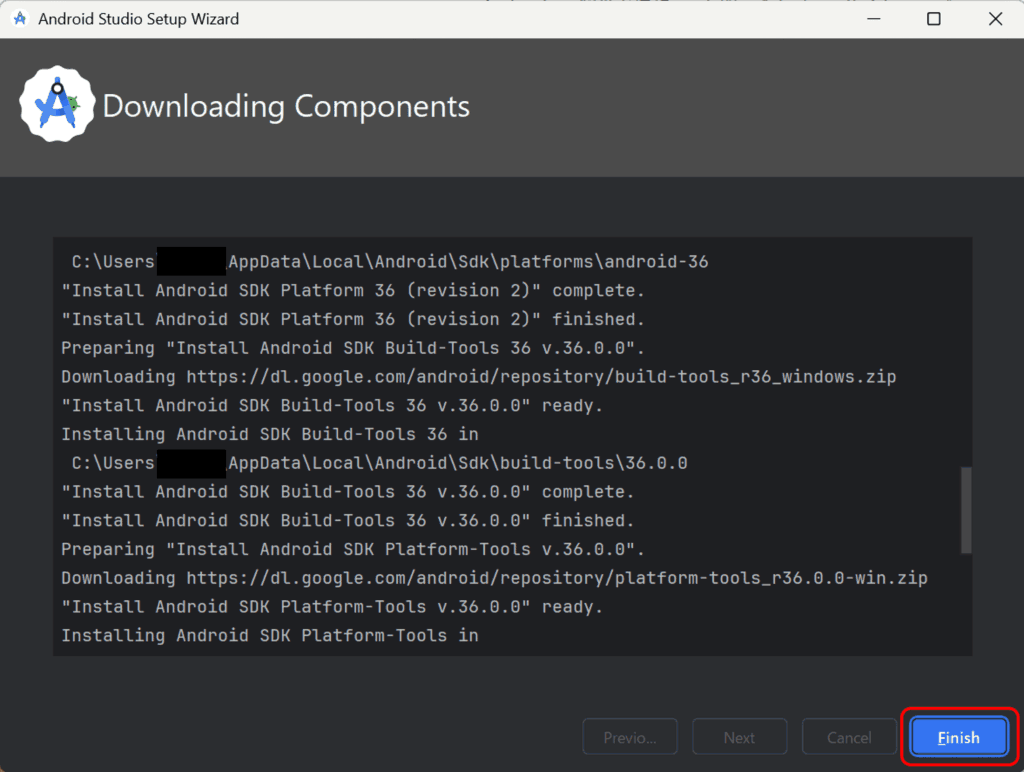Click the Android Studio logo in header

point(57,104)
